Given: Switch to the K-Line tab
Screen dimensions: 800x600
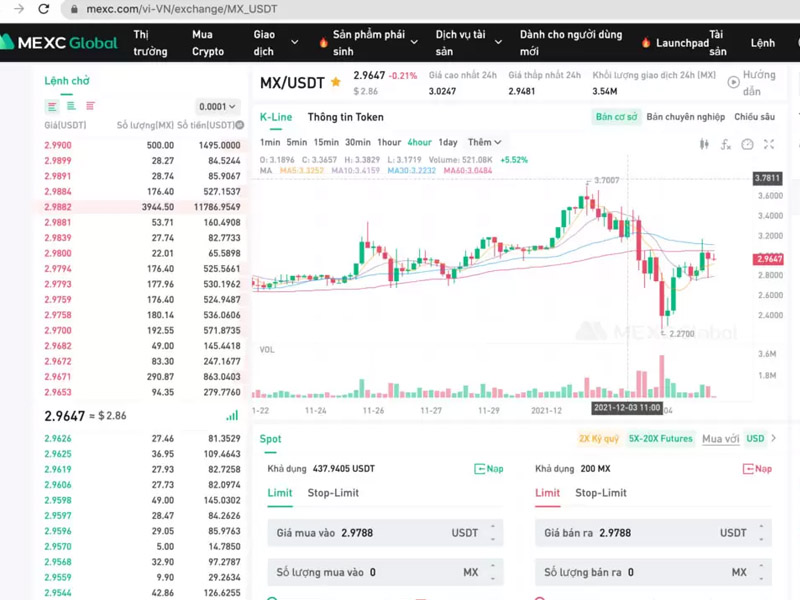Looking at the screenshot, I should (x=276, y=117).
